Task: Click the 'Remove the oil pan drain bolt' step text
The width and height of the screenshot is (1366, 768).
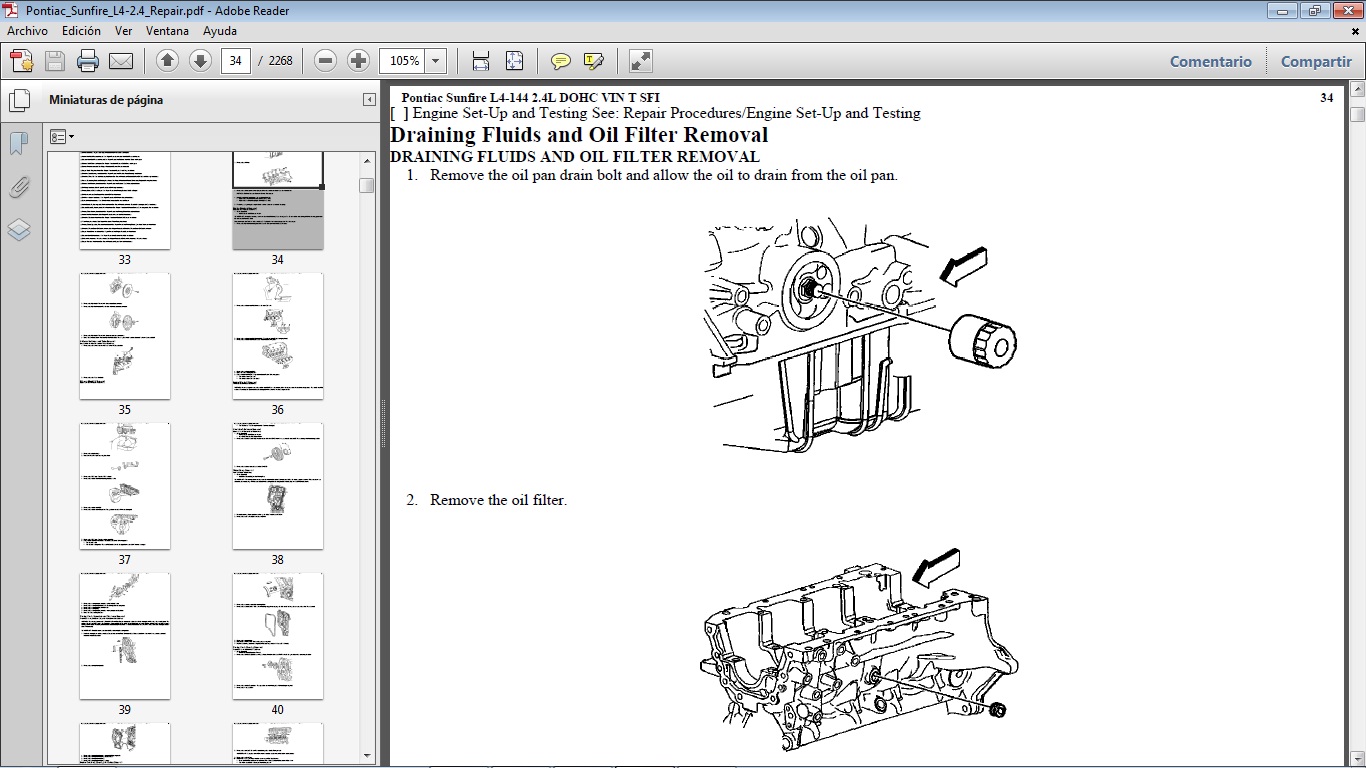Action: pos(664,175)
